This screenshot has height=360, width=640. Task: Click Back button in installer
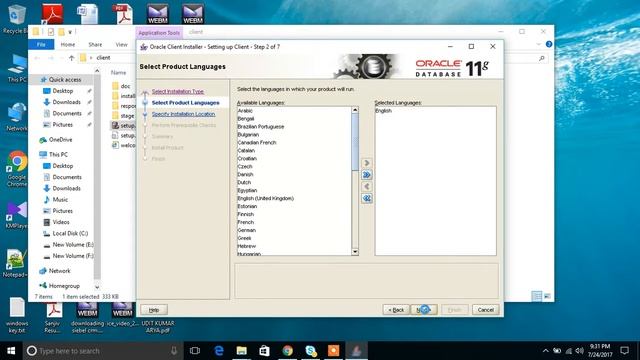coord(396,310)
